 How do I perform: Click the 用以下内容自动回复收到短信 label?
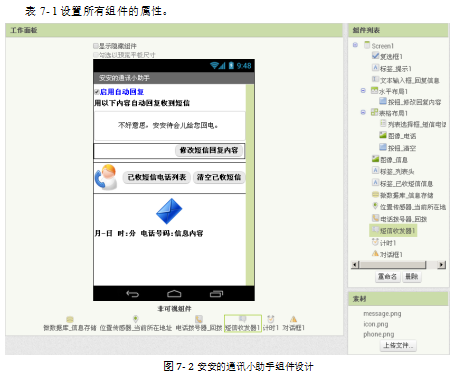[x=142, y=103]
